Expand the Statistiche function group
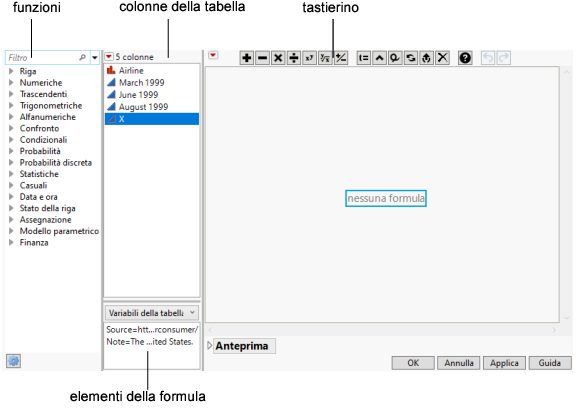 [11, 174]
